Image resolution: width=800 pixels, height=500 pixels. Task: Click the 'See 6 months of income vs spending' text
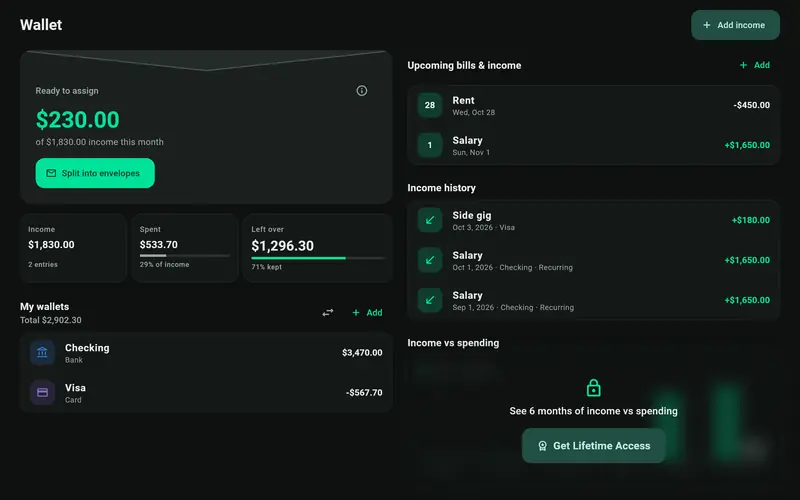(x=593, y=411)
